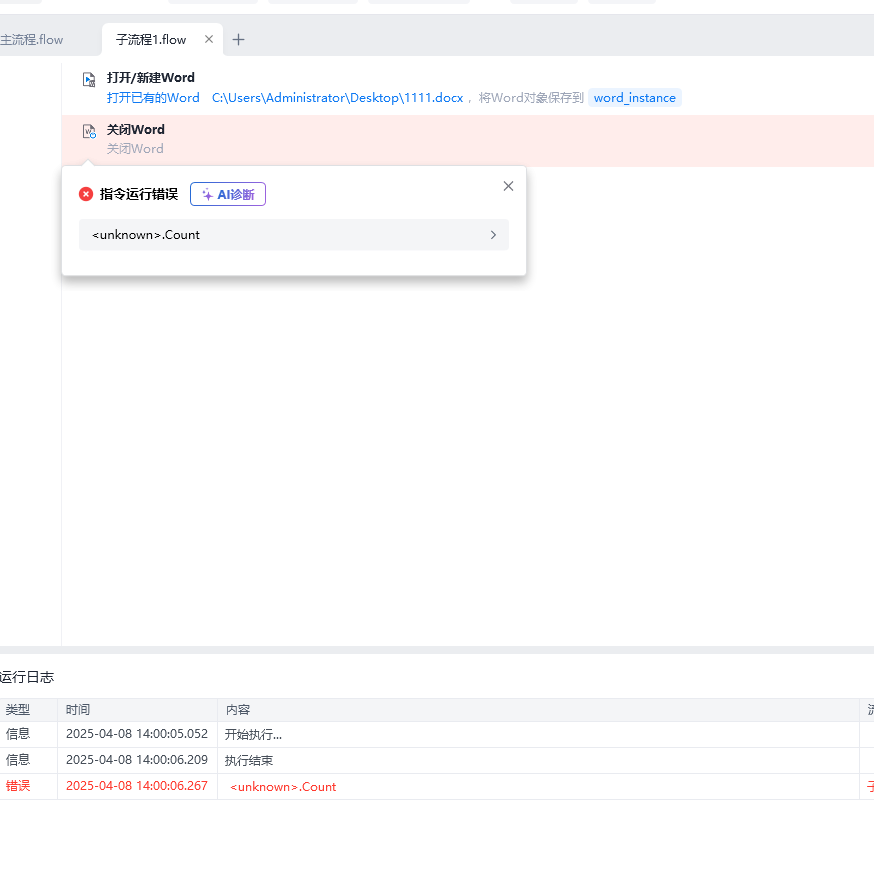Expand the <unknown>.Count error chevron
Viewport: 874px width, 880px height.
point(493,235)
